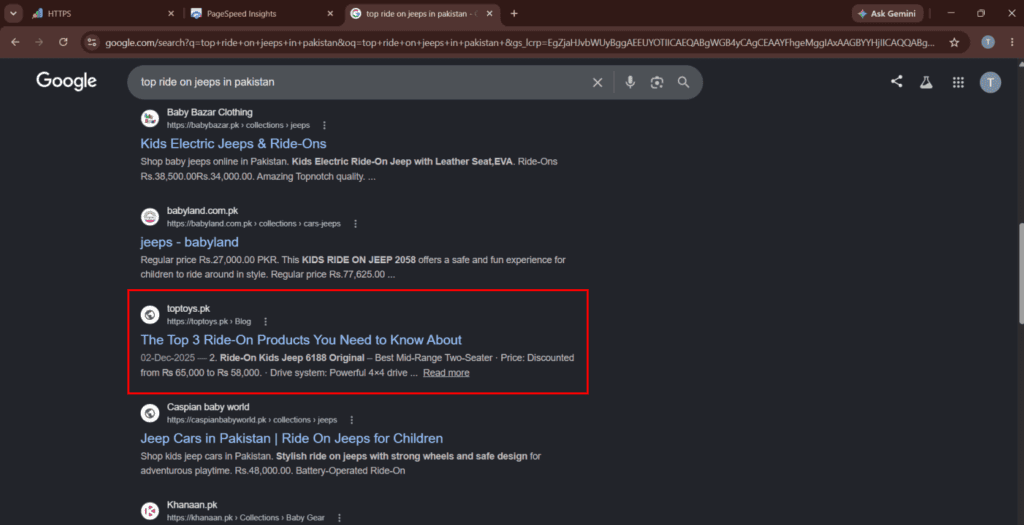The image size is (1024, 525).
Task: Click the page vertical scrollbar thumb
Action: [x=1020, y=273]
